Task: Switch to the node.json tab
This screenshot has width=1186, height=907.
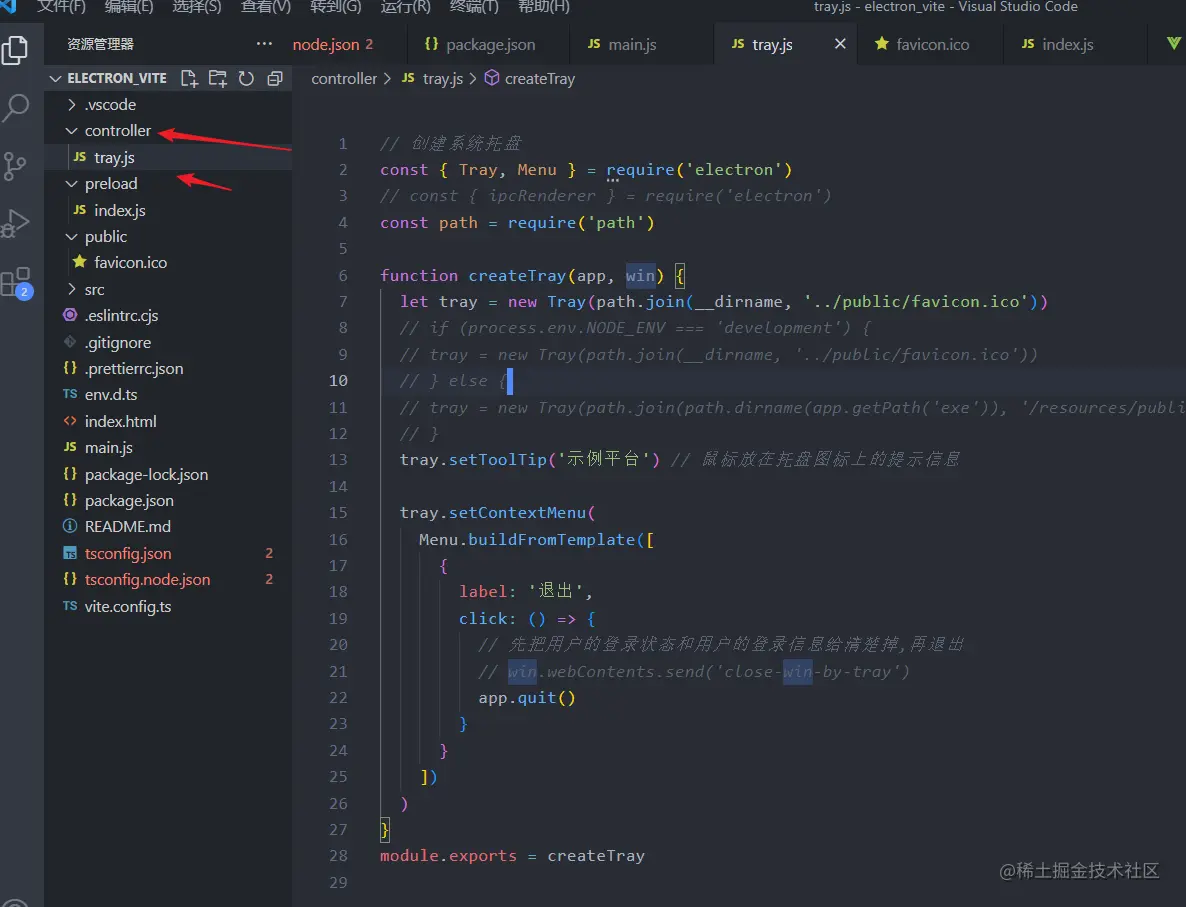Action: [333, 44]
